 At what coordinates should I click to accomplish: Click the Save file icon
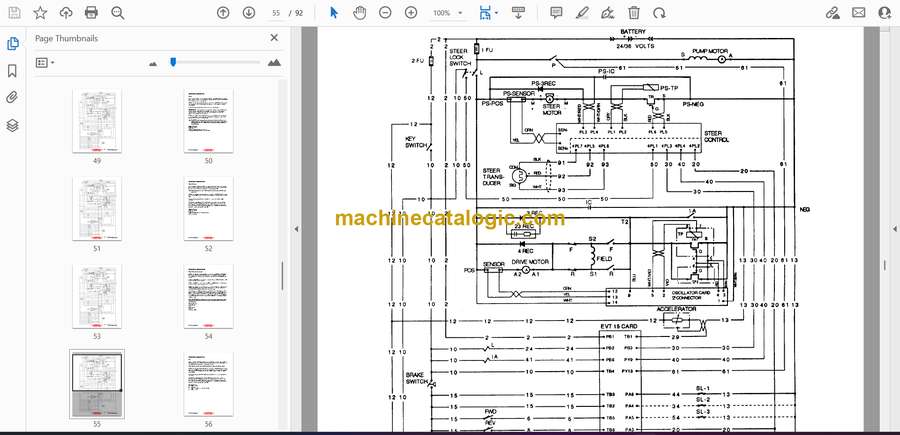coord(13,13)
